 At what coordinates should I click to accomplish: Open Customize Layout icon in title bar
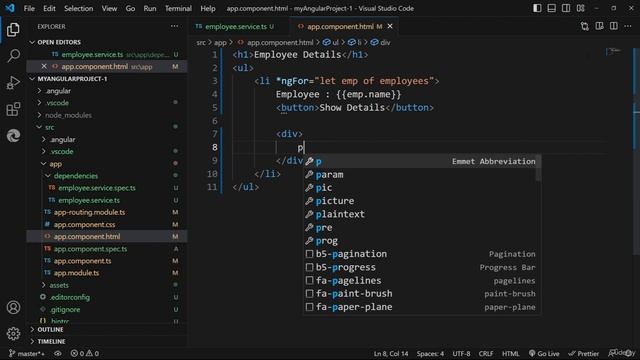580,8
